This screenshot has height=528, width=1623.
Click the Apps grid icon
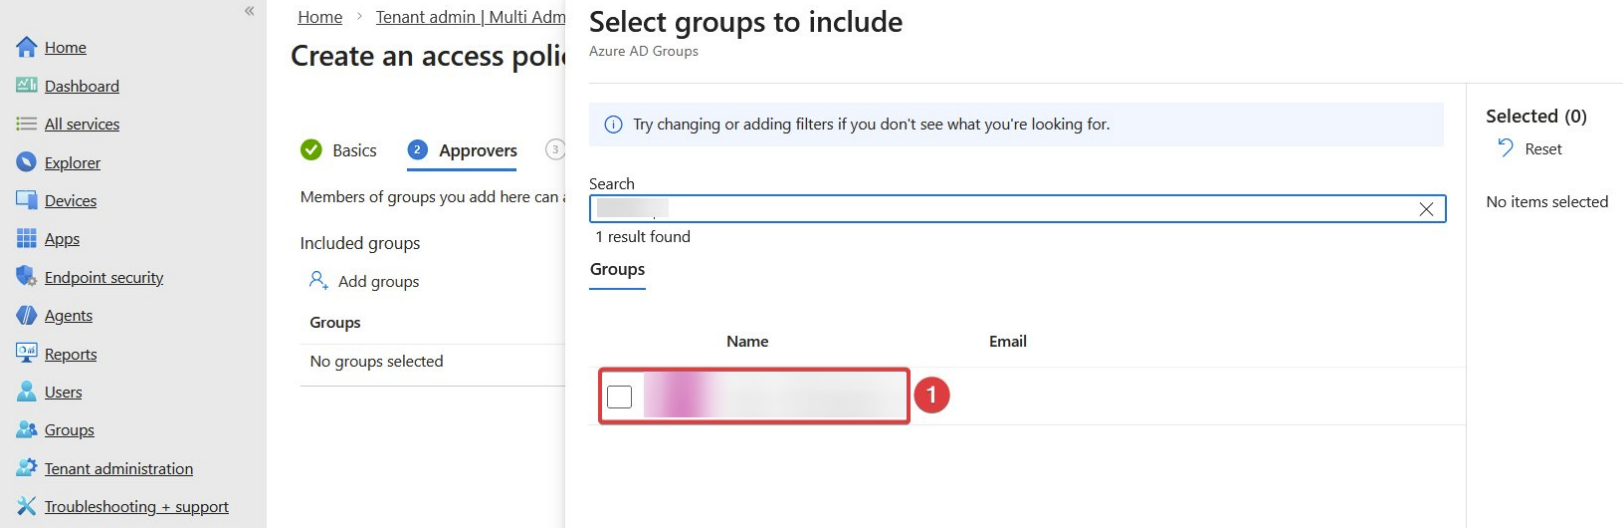coord(27,238)
